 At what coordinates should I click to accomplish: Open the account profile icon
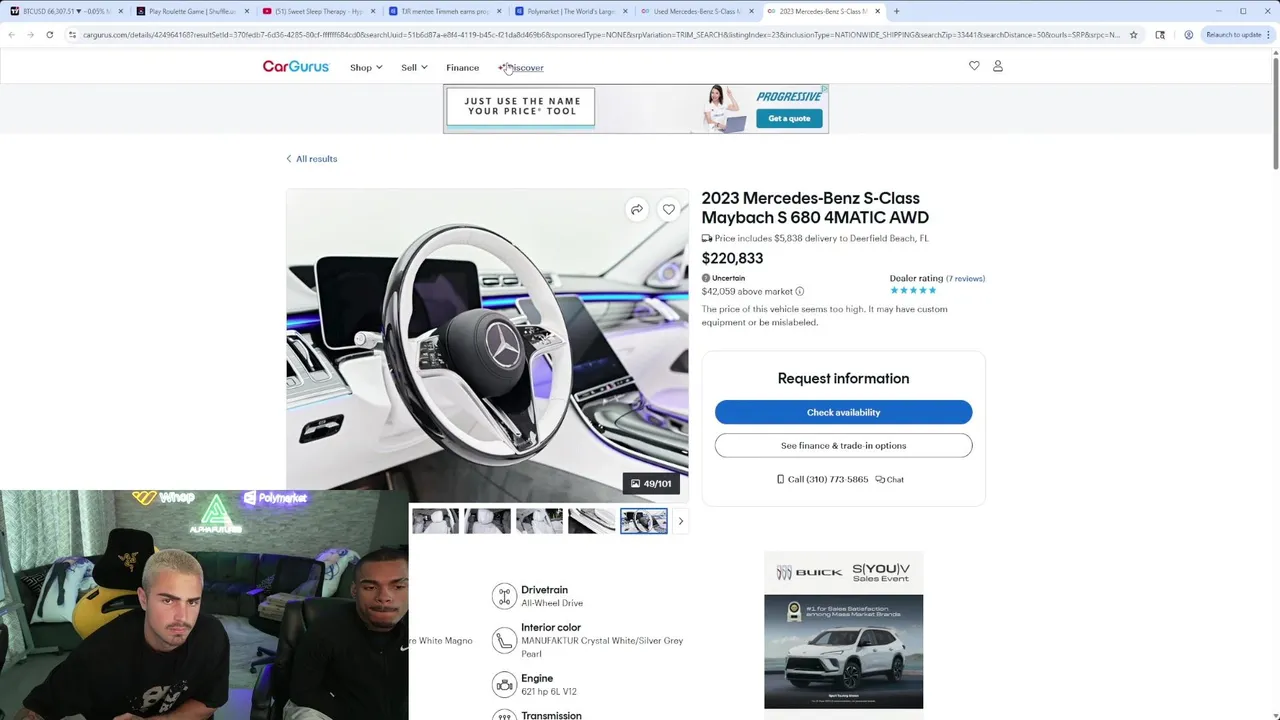997,66
